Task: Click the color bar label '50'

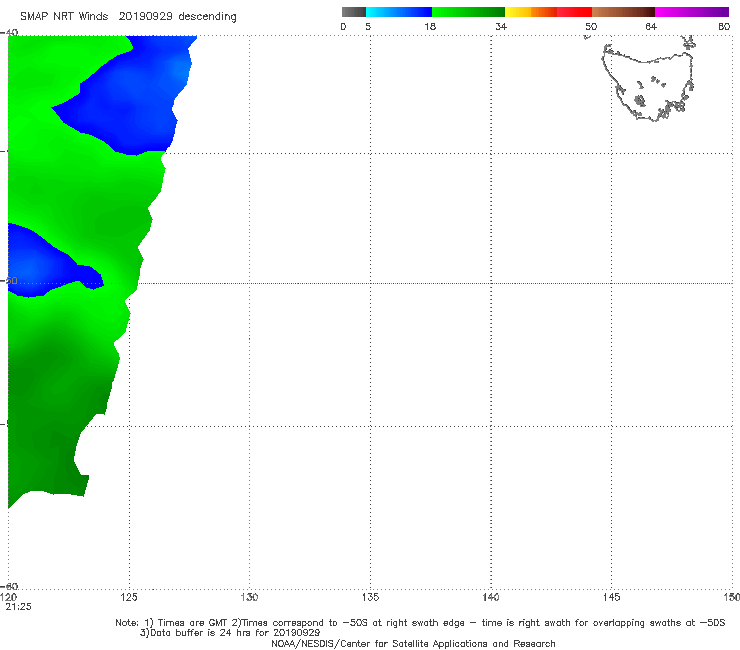Action: (x=591, y=27)
